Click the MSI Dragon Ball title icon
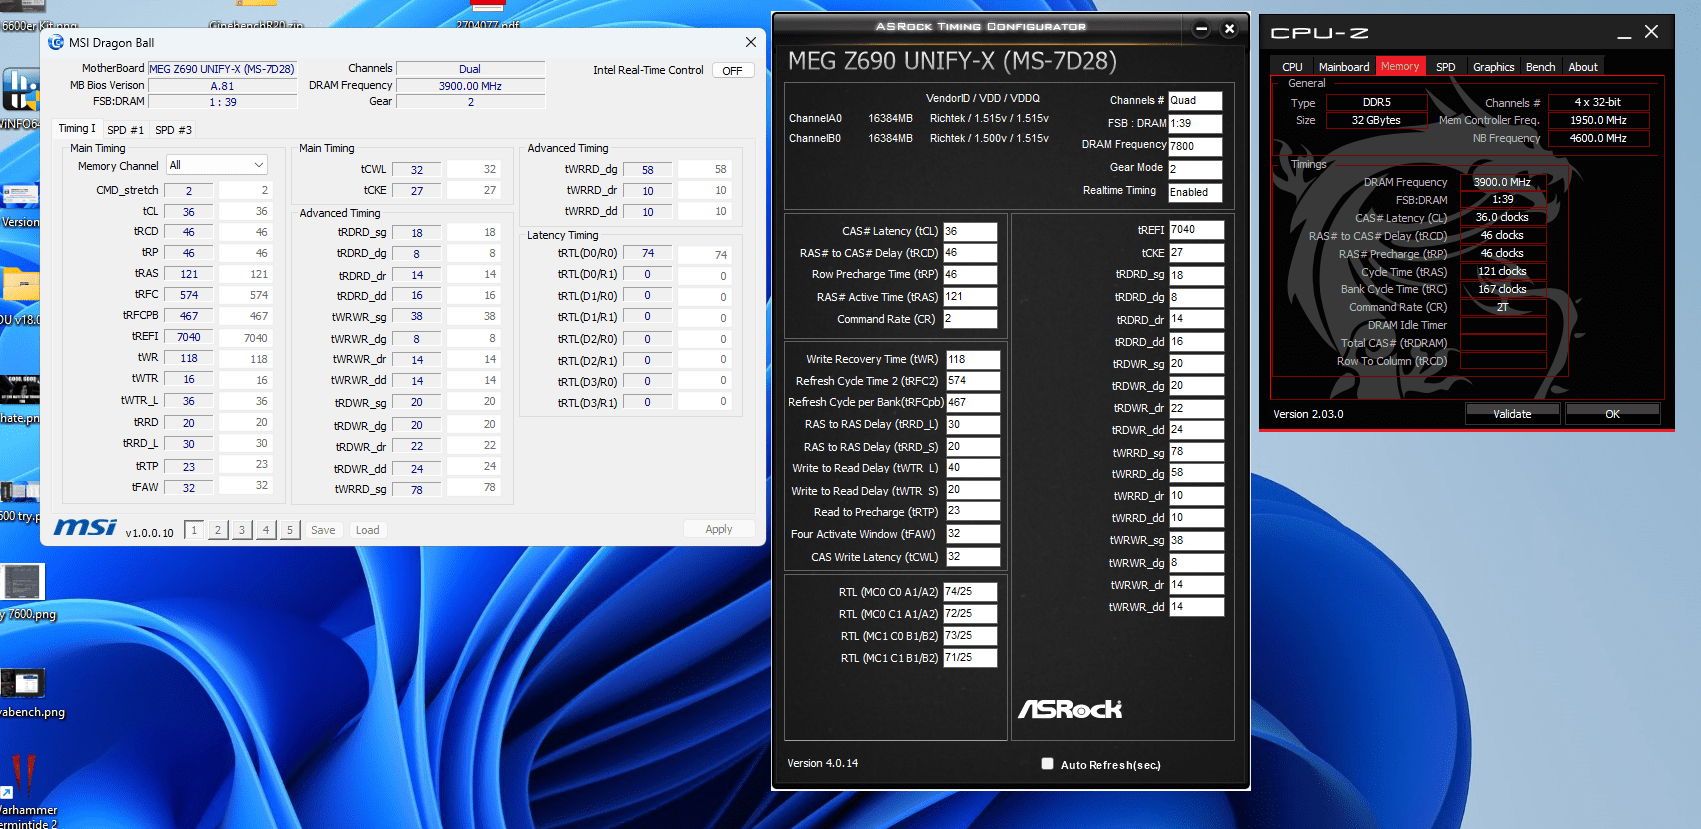The height and width of the screenshot is (829, 1701). pyautogui.click(x=56, y=42)
